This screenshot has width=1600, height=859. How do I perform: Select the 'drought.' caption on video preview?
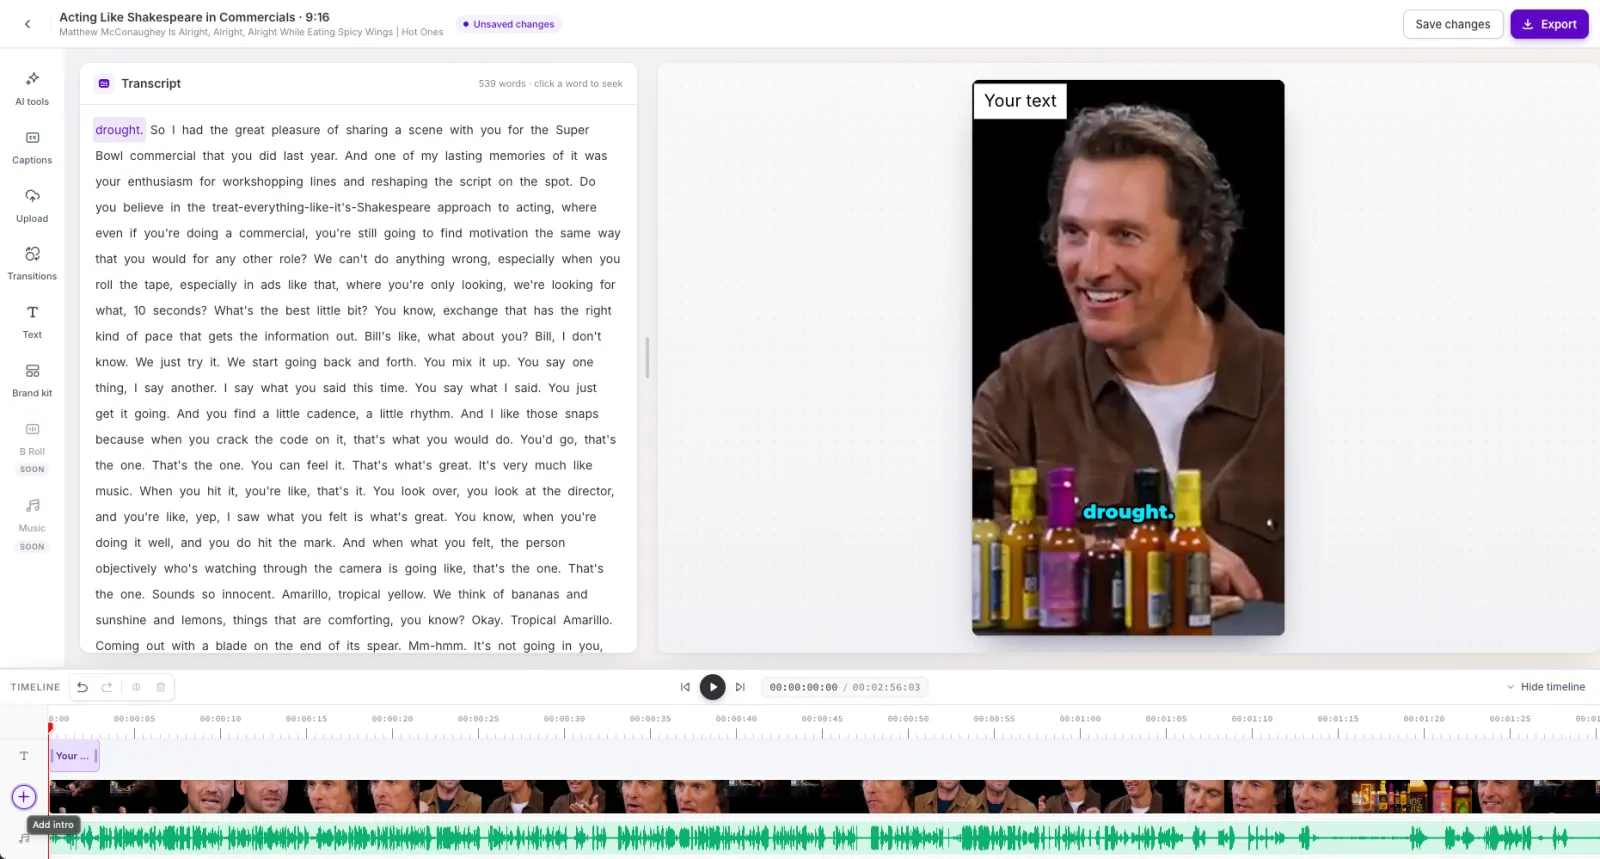click(1128, 512)
